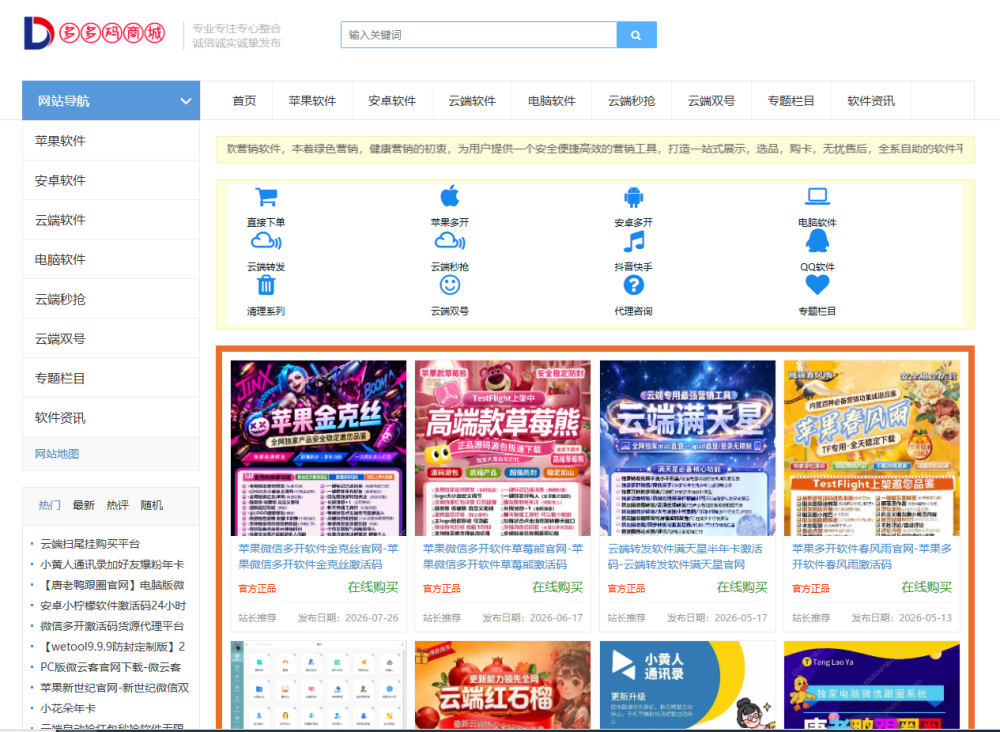
Task: Open the 清理系列 trash can icon
Action: pyautogui.click(x=266, y=285)
